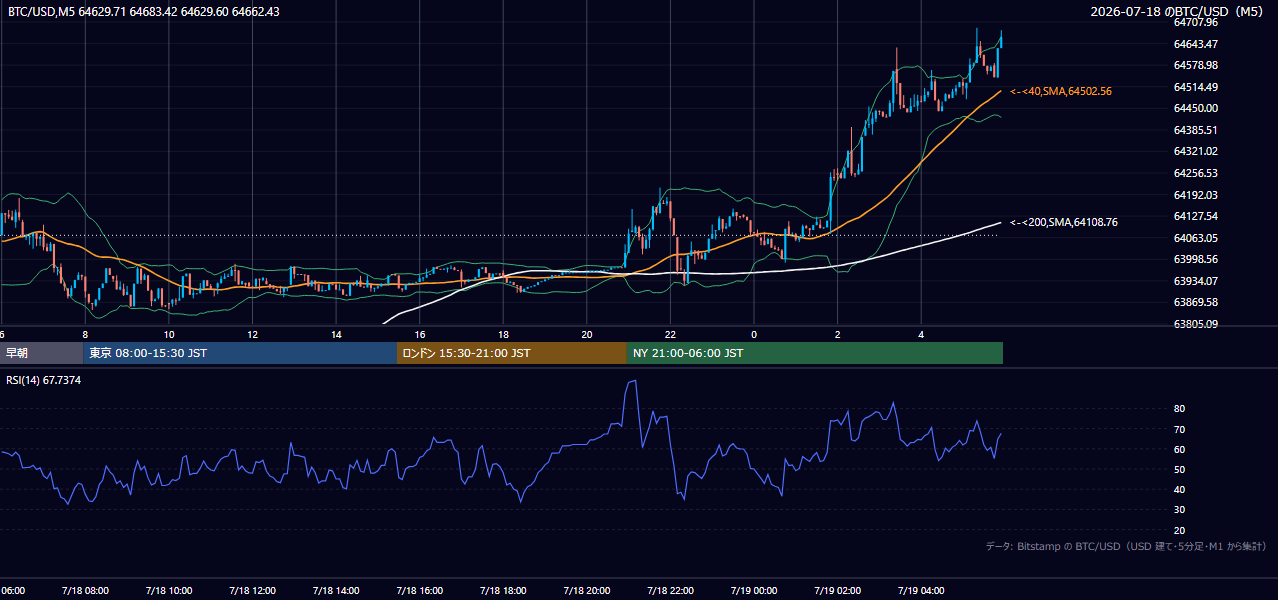Click hour label 18 under price chart

(x=503, y=335)
